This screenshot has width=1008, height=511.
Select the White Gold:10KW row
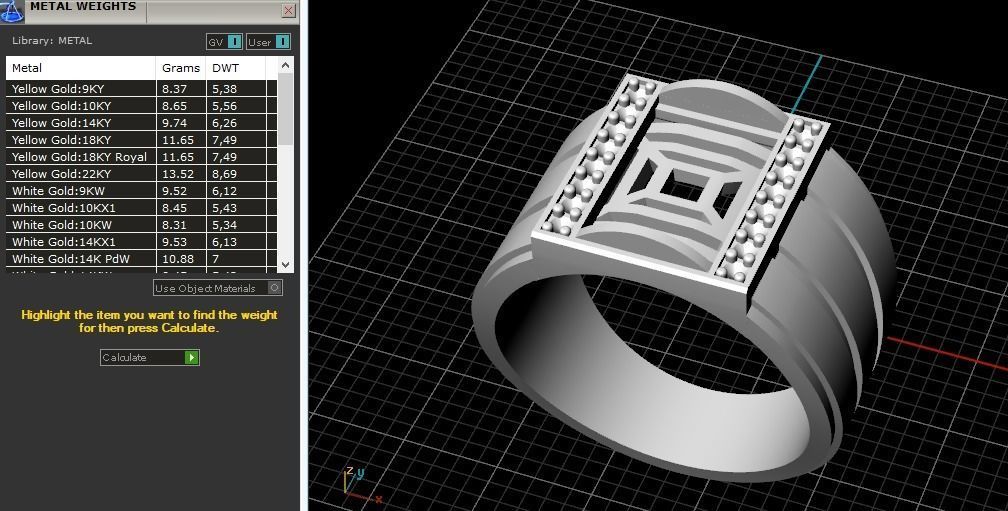tap(142, 225)
